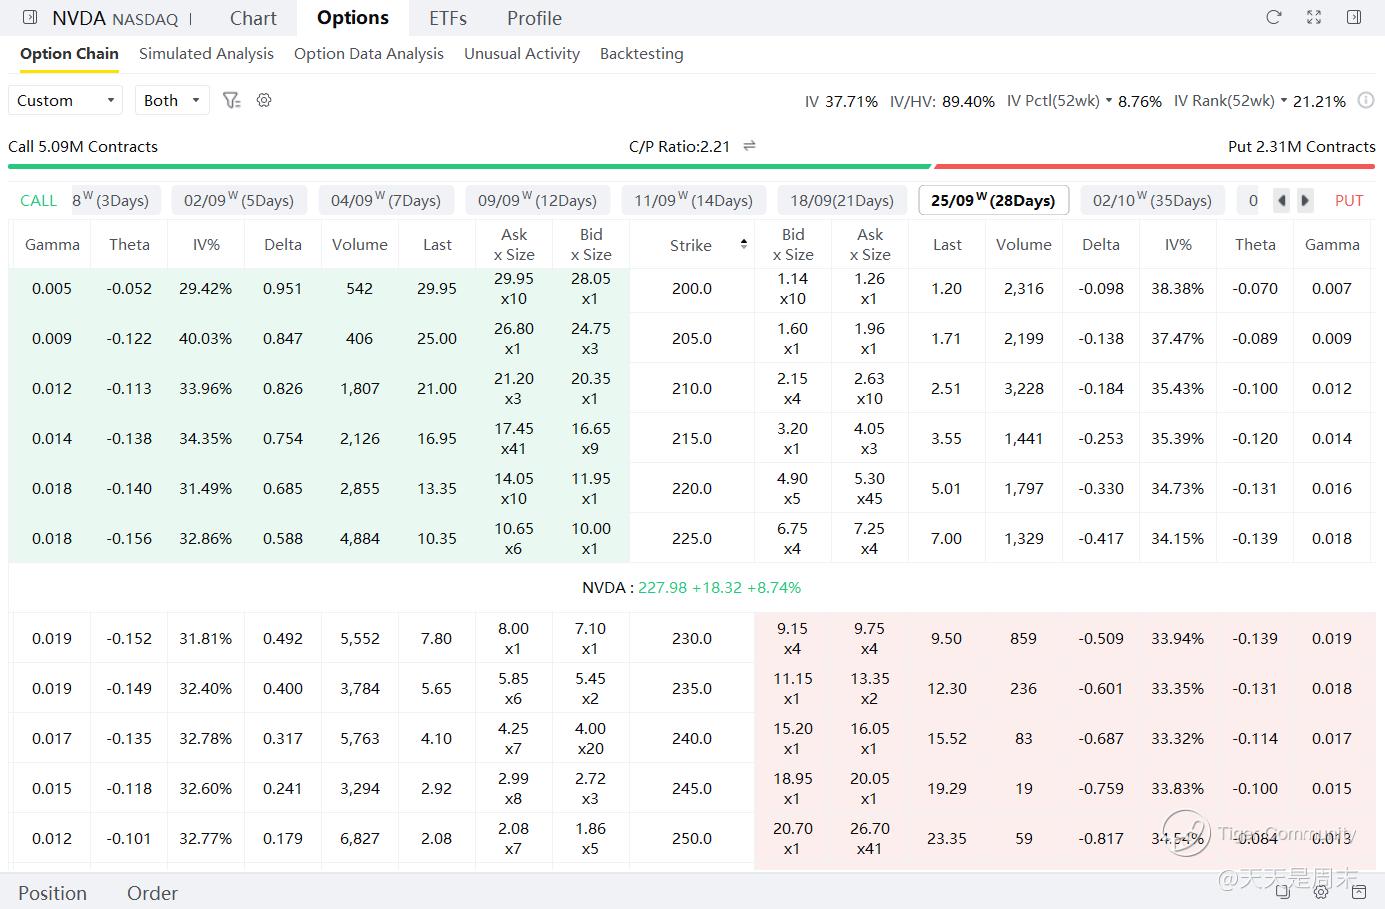Click the panel icon beside NVDA ticker
The height and width of the screenshot is (909, 1385).
(30, 18)
